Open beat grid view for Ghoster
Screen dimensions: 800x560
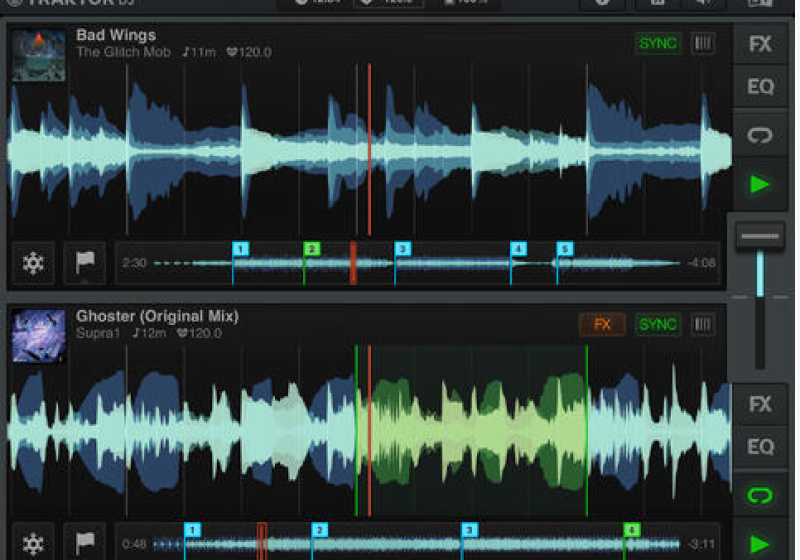point(703,324)
